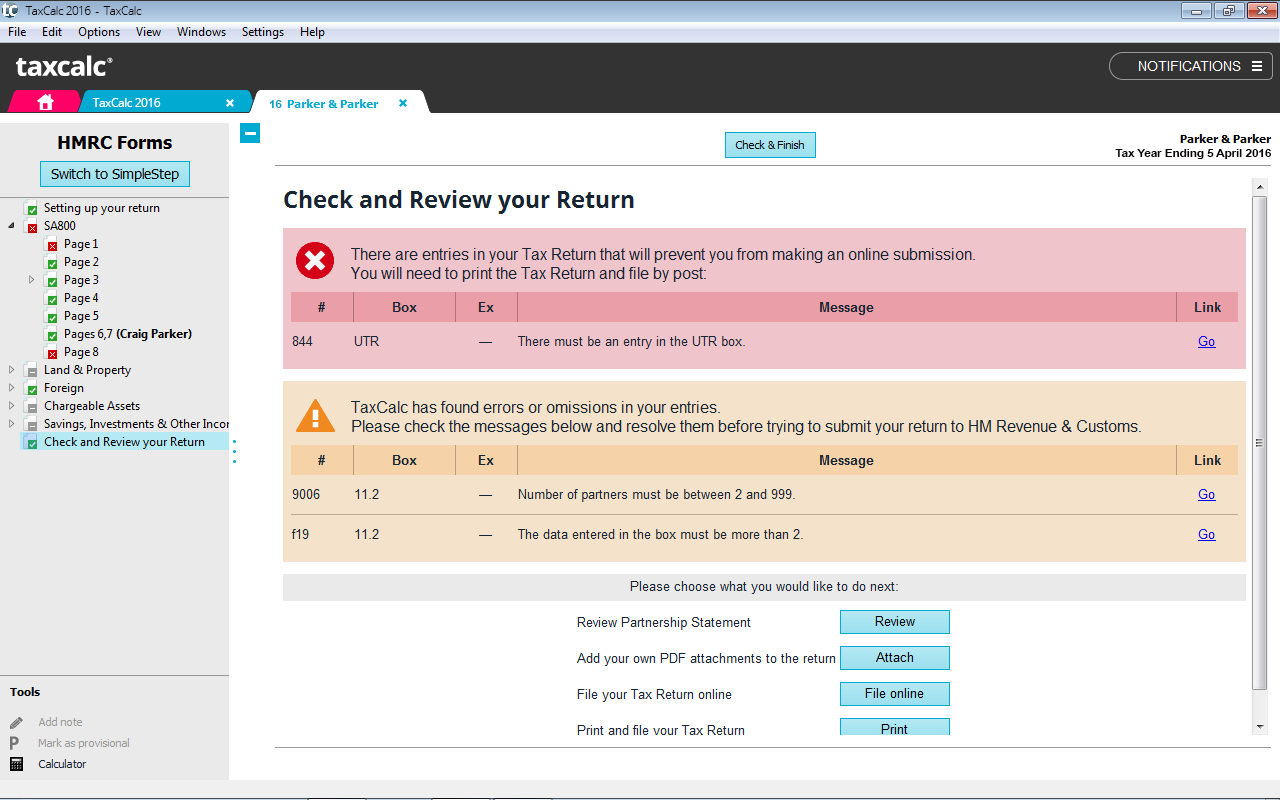This screenshot has width=1280, height=800.
Task: Click the Check & Finish button
Action: tap(769, 145)
